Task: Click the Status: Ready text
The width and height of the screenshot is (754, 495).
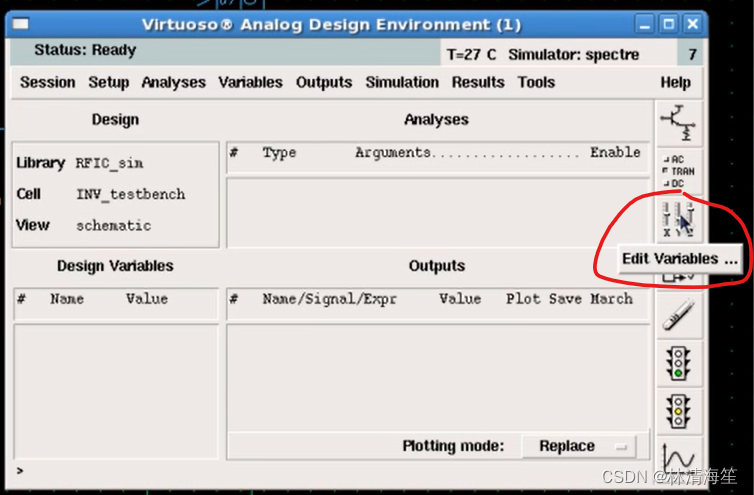Action: tap(85, 50)
